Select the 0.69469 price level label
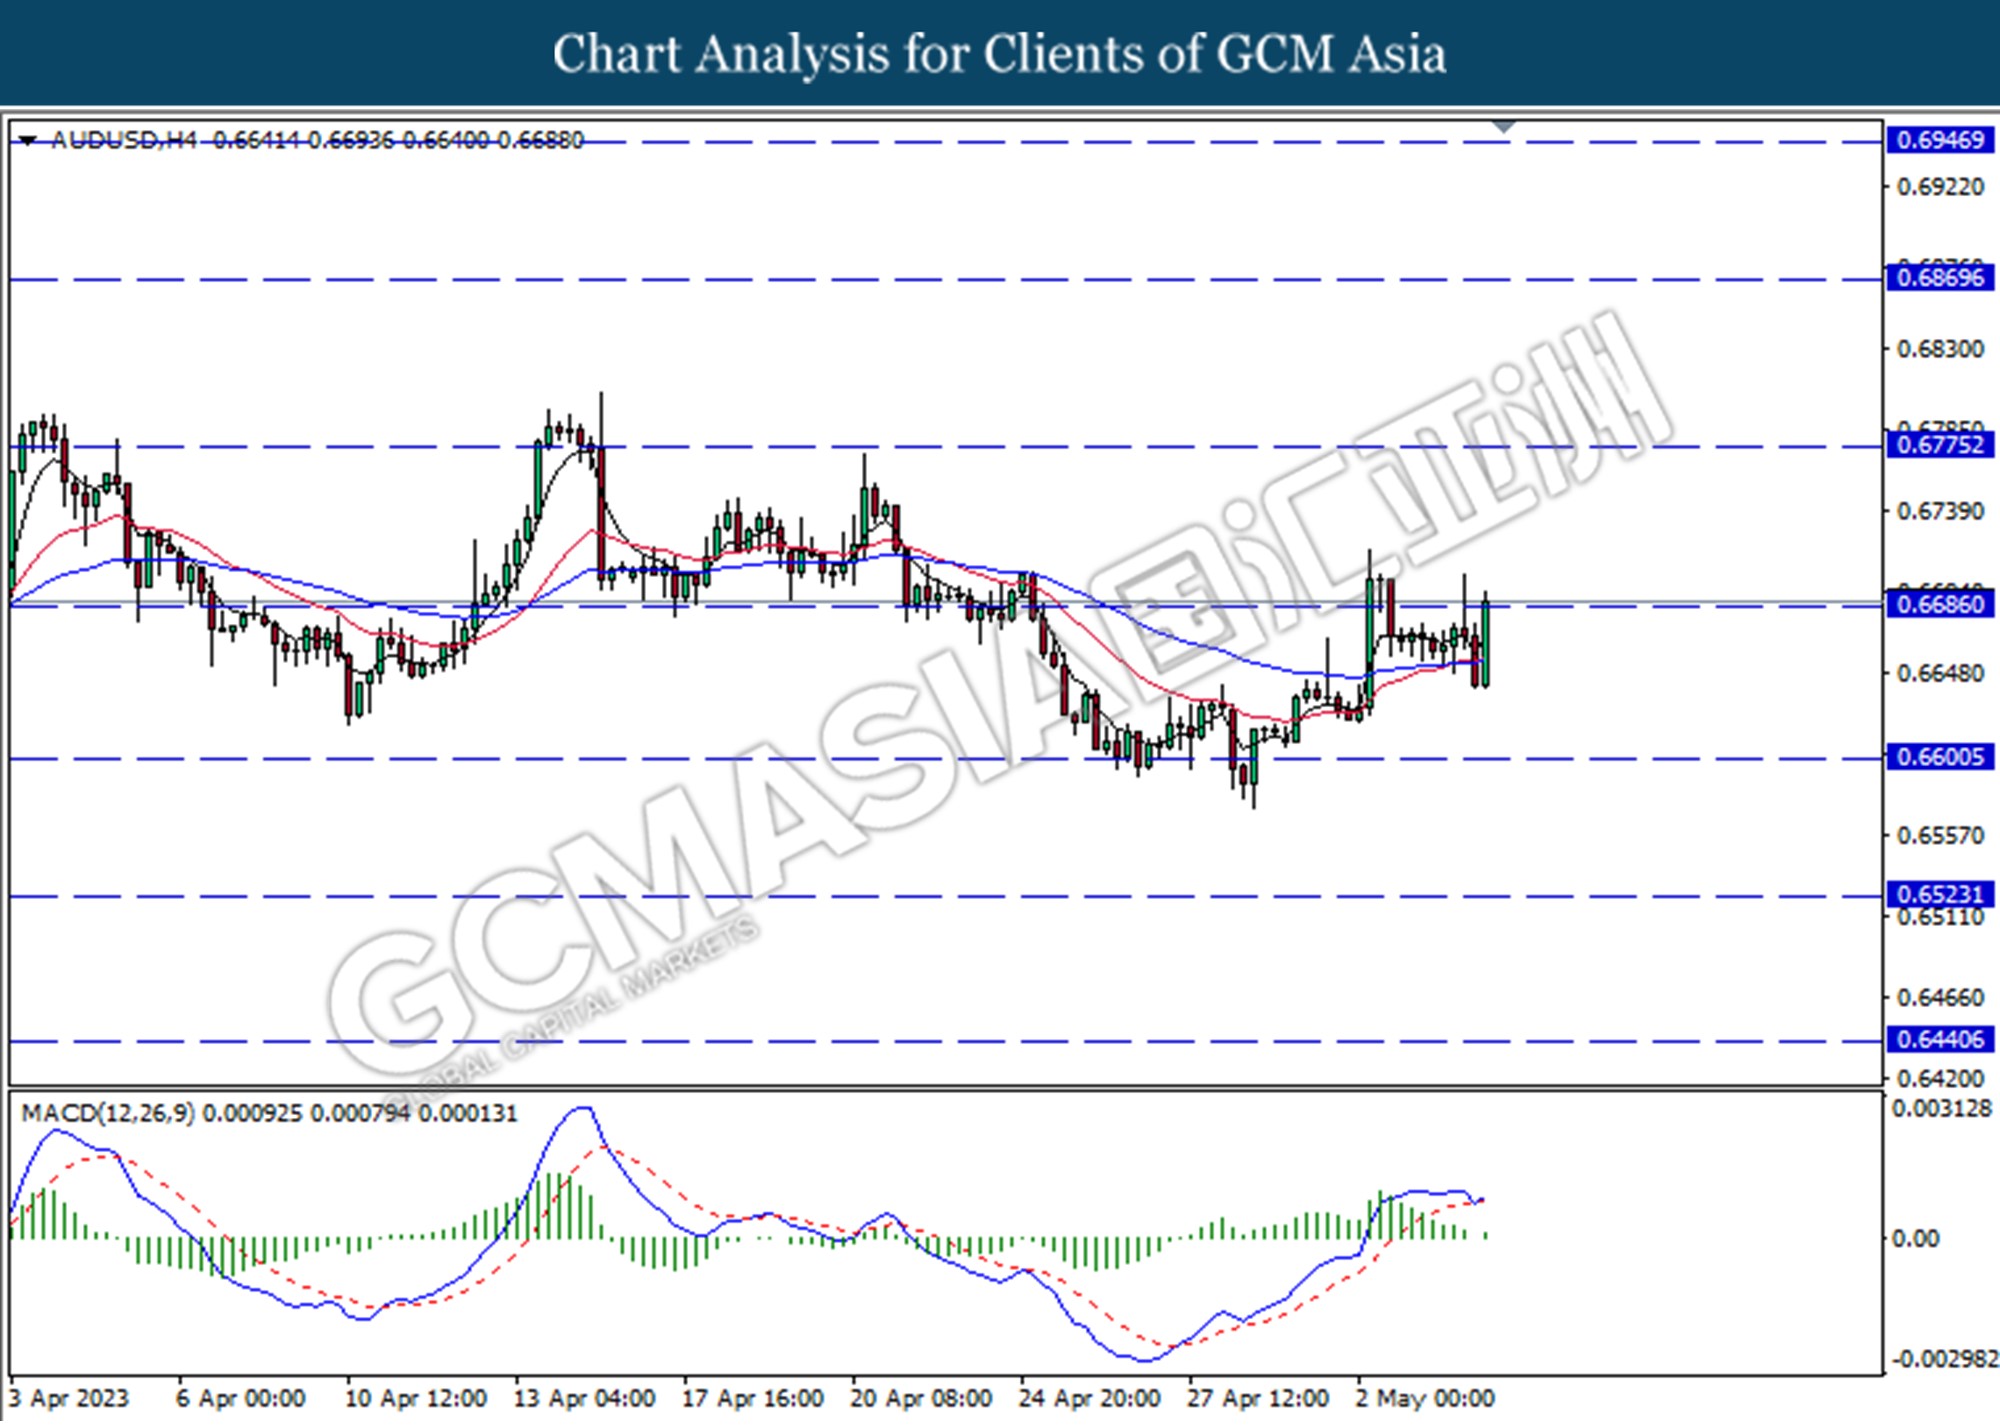Image resolution: width=2000 pixels, height=1428 pixels. [1940, 140]
